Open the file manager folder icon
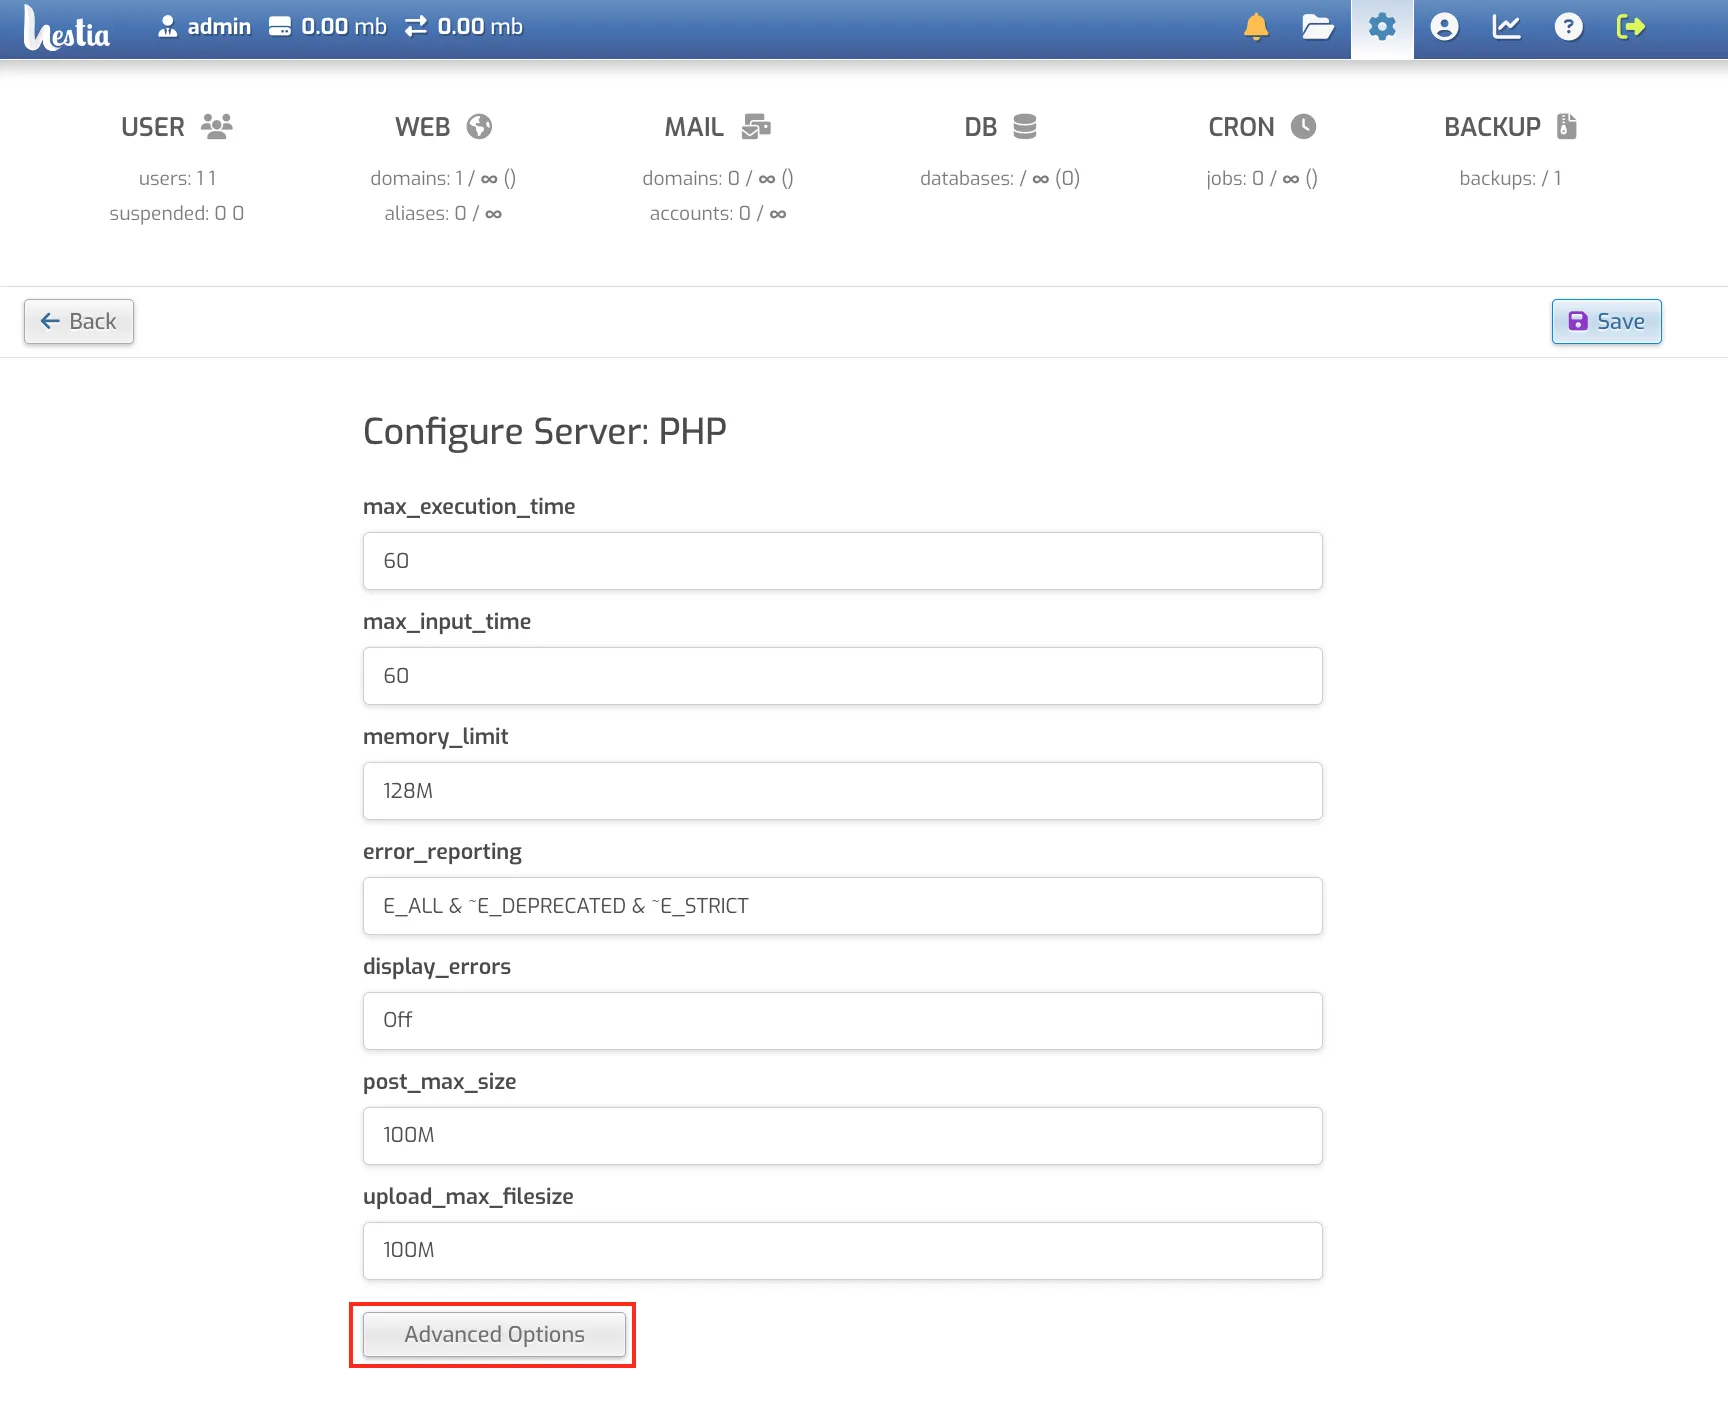The width and height of the screenshot is (1728, 1420). pos(1318,27)
